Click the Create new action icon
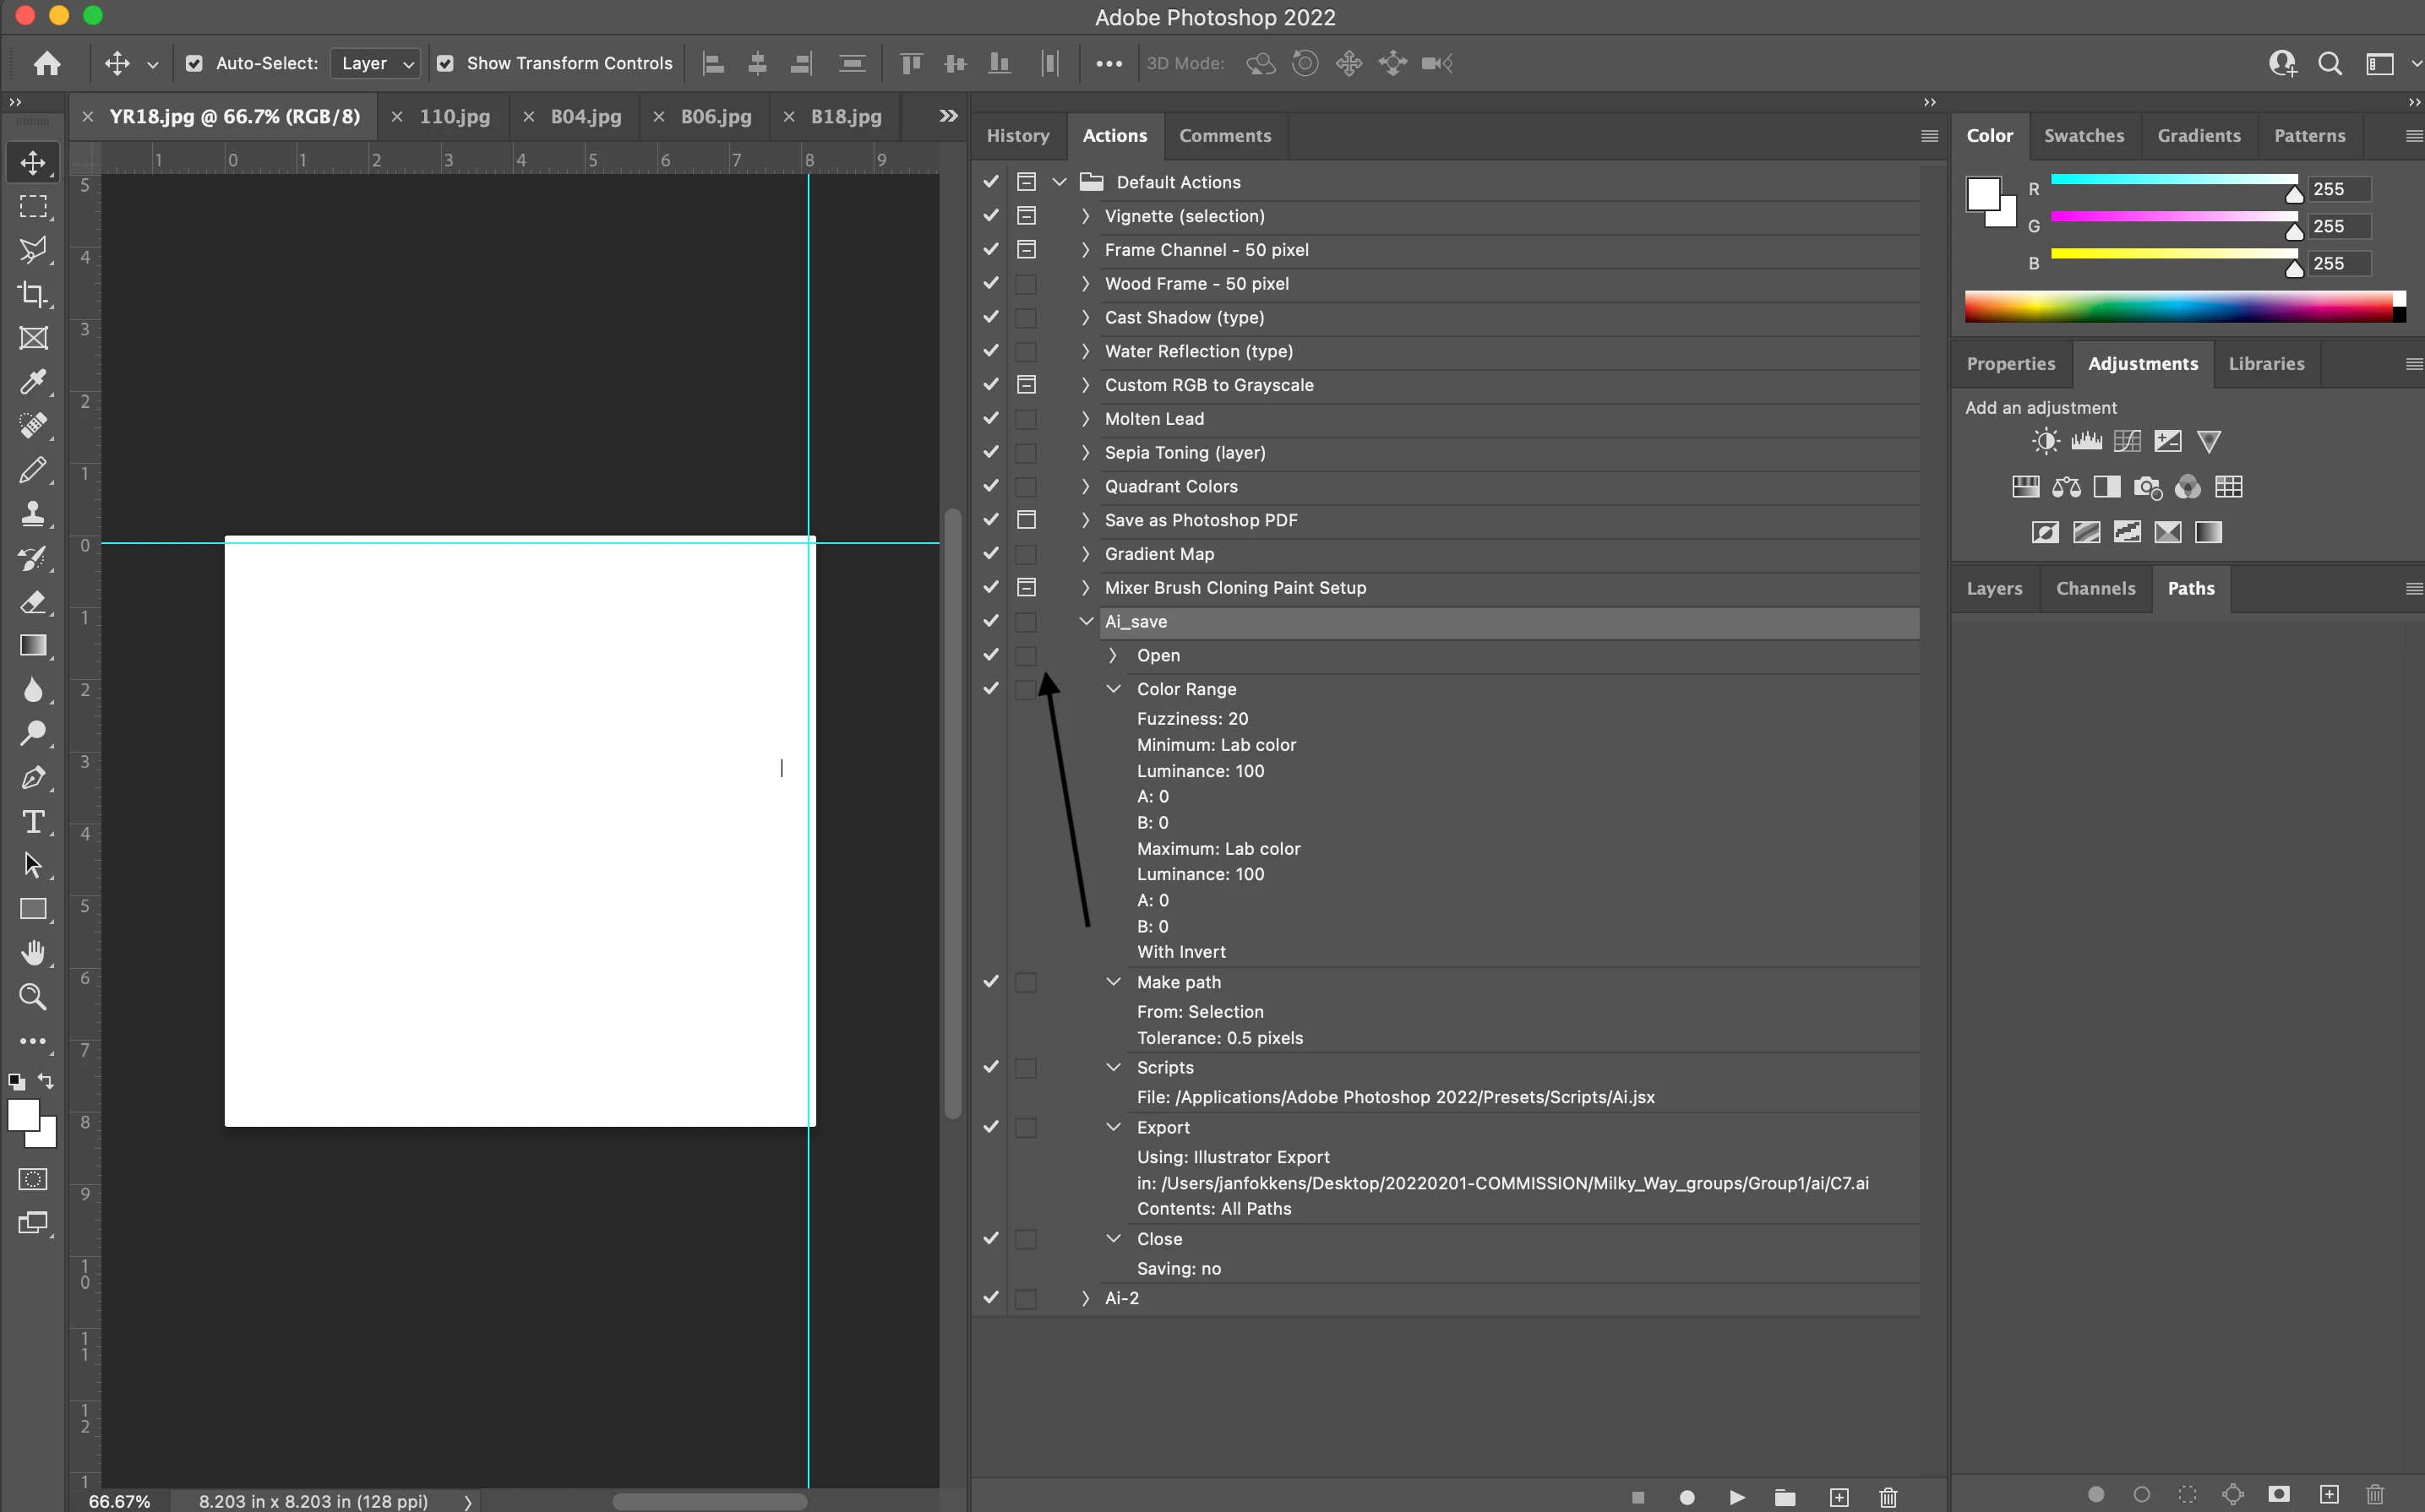The width and height of the screenshot is (2425, 1512). point(1838,1497)
